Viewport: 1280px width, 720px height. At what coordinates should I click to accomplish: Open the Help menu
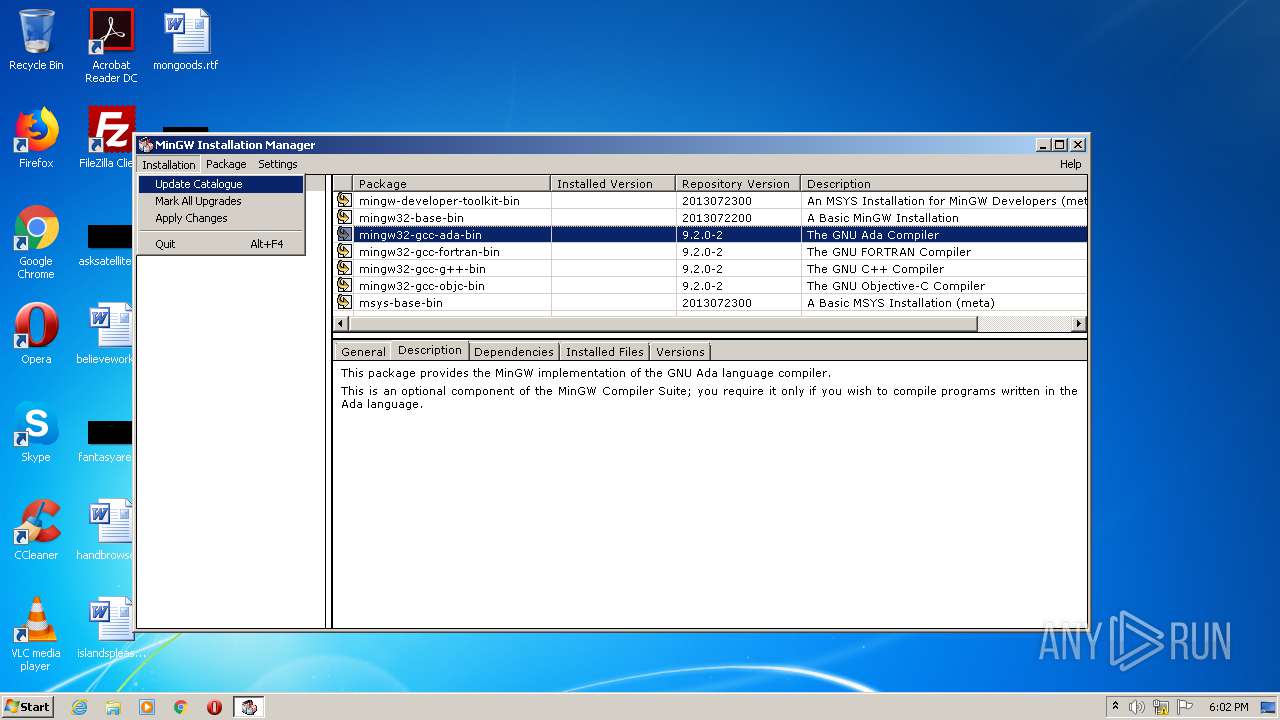click(x=1070, y=164)
